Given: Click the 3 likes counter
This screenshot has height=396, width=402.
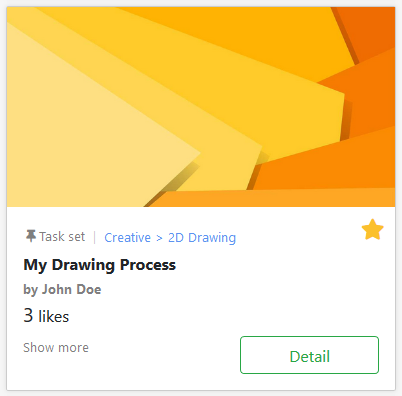Looking at the screenshot, I should pyautogui.click(x=46, y=316).
